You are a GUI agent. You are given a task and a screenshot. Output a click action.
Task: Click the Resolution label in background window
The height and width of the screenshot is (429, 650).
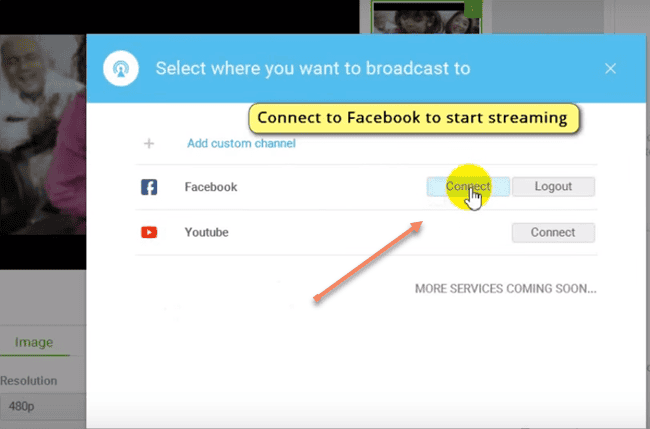[x=29, y=381]
